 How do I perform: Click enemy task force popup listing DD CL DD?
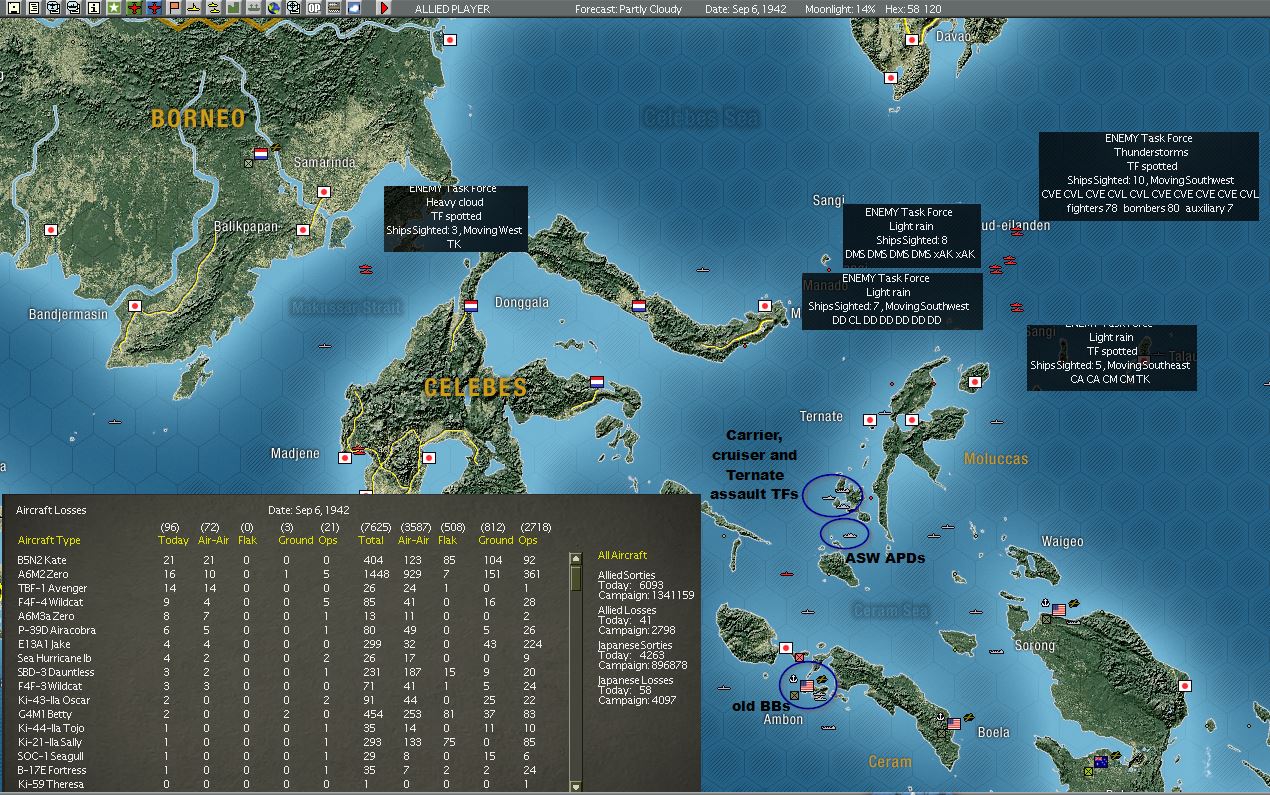click(x=892, y=299)
